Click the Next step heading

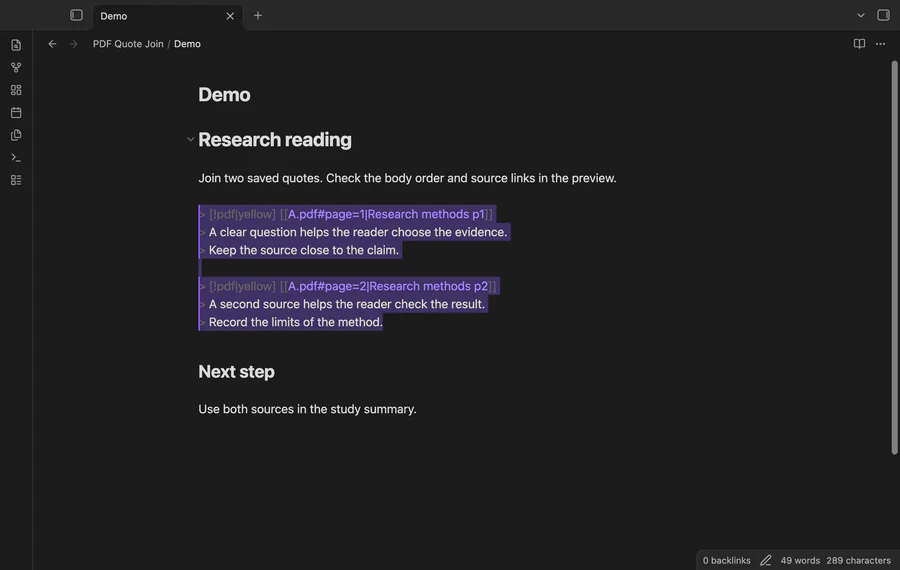[x=236, y=372]
